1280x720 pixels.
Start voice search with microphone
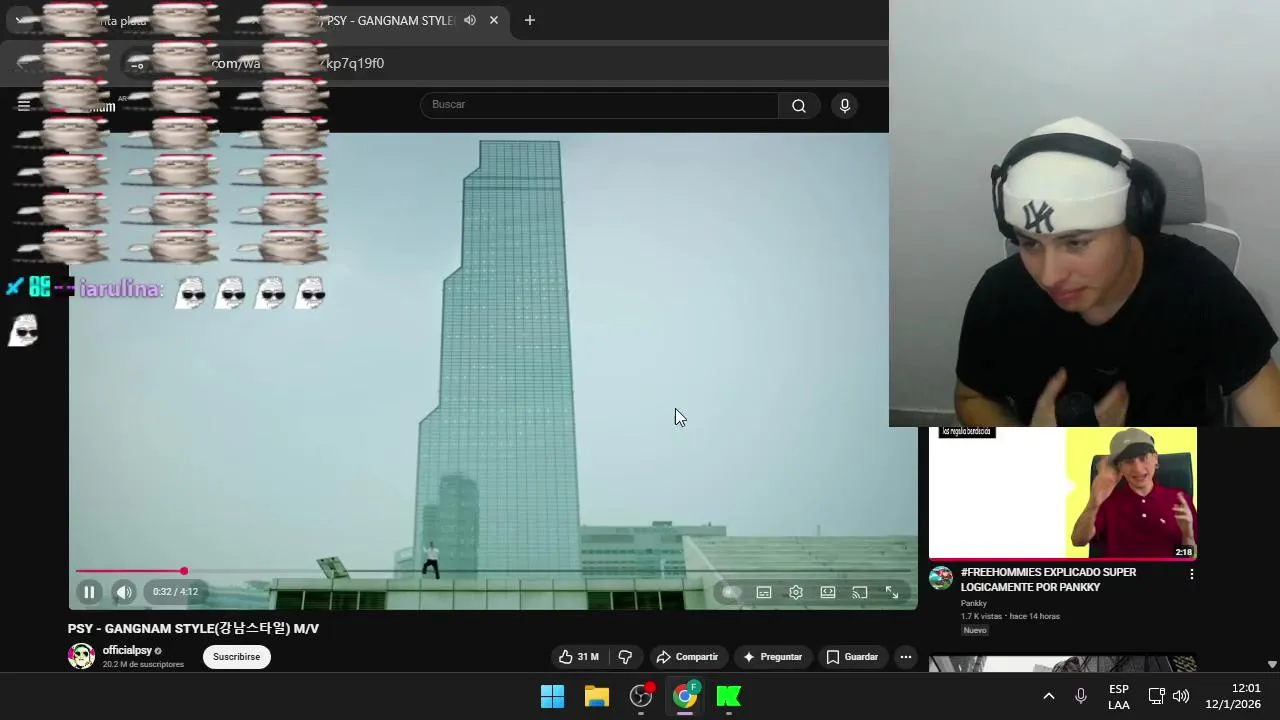pyautogui.click(x=845, y=105)
